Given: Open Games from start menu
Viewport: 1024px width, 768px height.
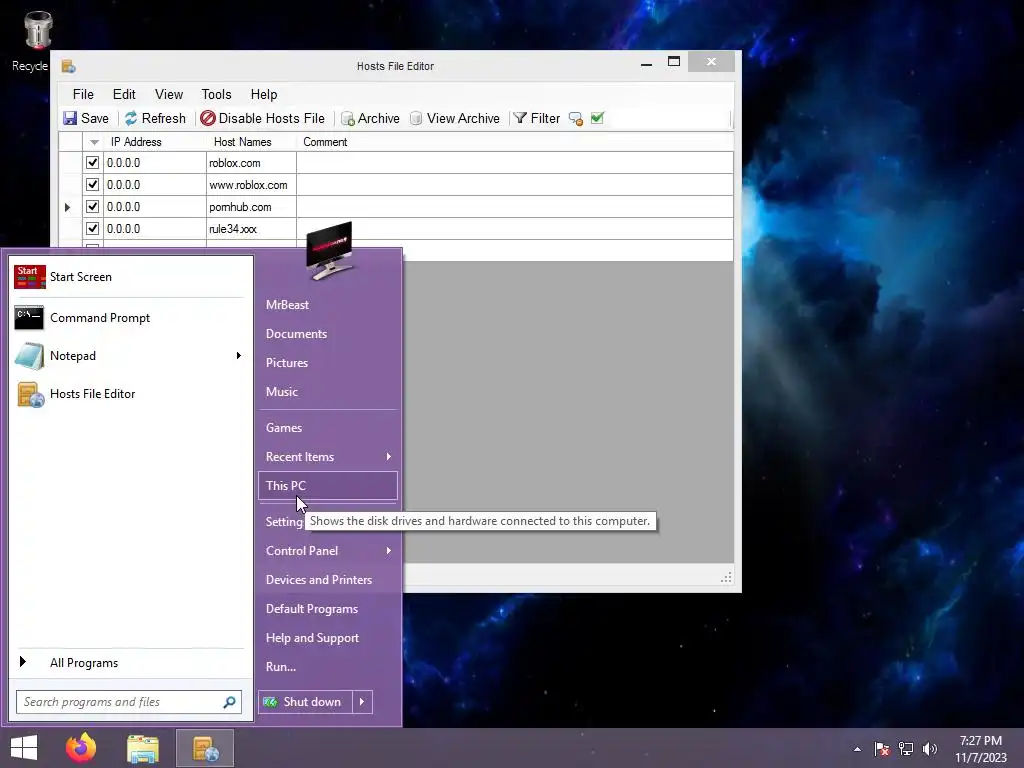Looking at the screenshot, I should [328, 428].
